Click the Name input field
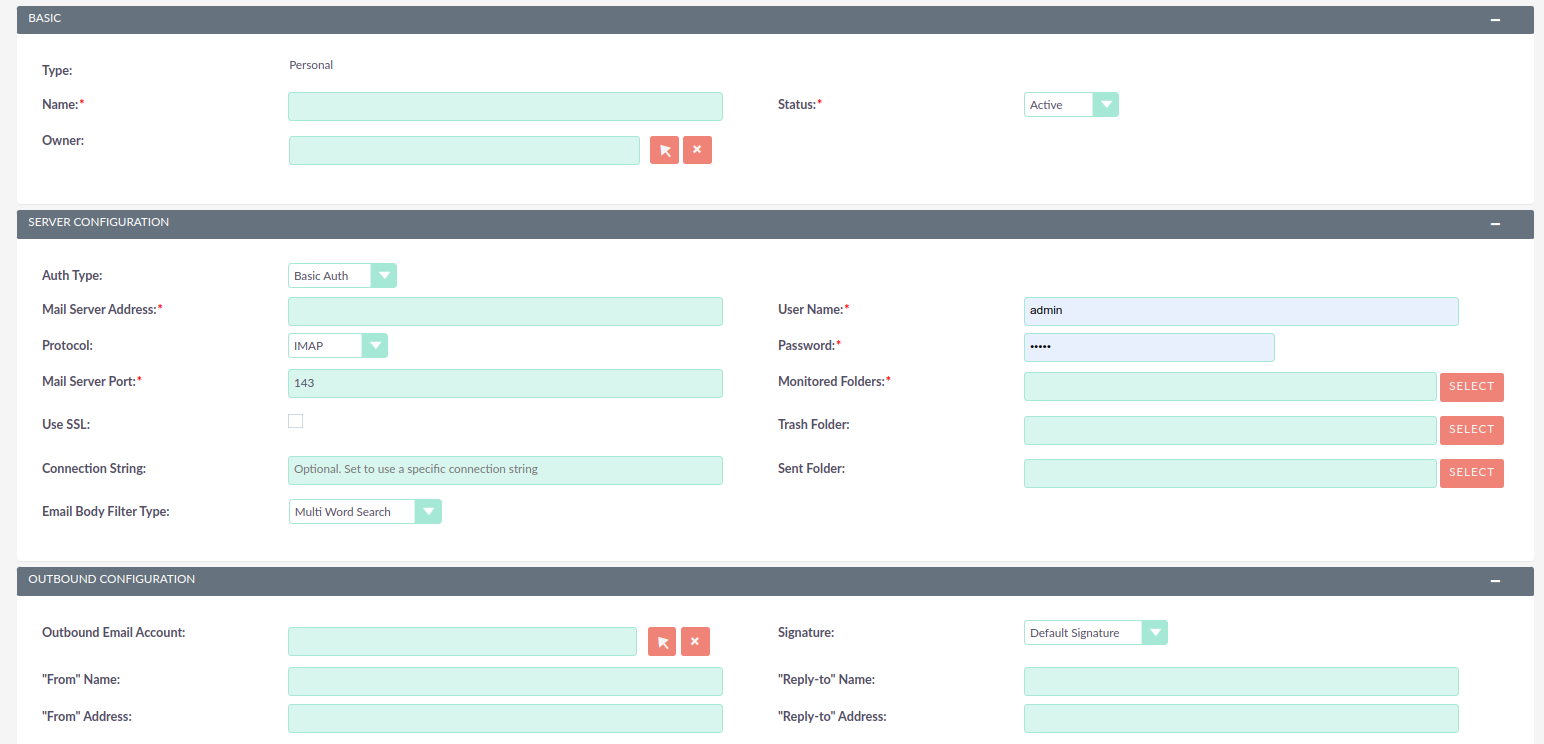This screenshot has height=744, width=1544. [x=505, y=106]
